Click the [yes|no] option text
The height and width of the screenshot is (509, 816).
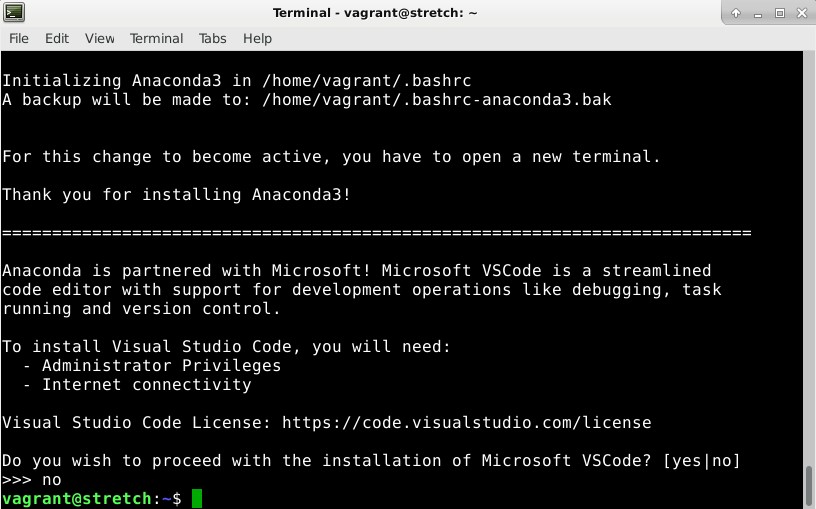[701, 461]
